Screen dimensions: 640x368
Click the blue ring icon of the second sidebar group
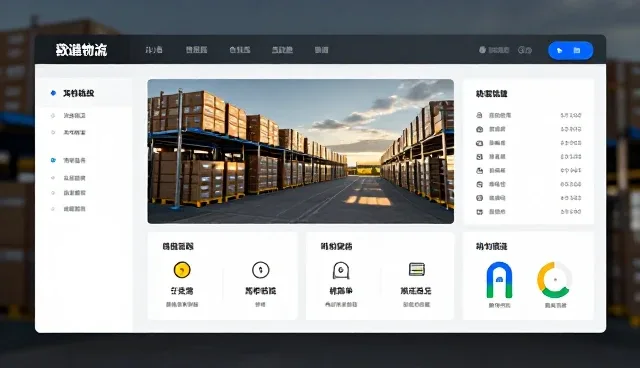pos(53,160)
